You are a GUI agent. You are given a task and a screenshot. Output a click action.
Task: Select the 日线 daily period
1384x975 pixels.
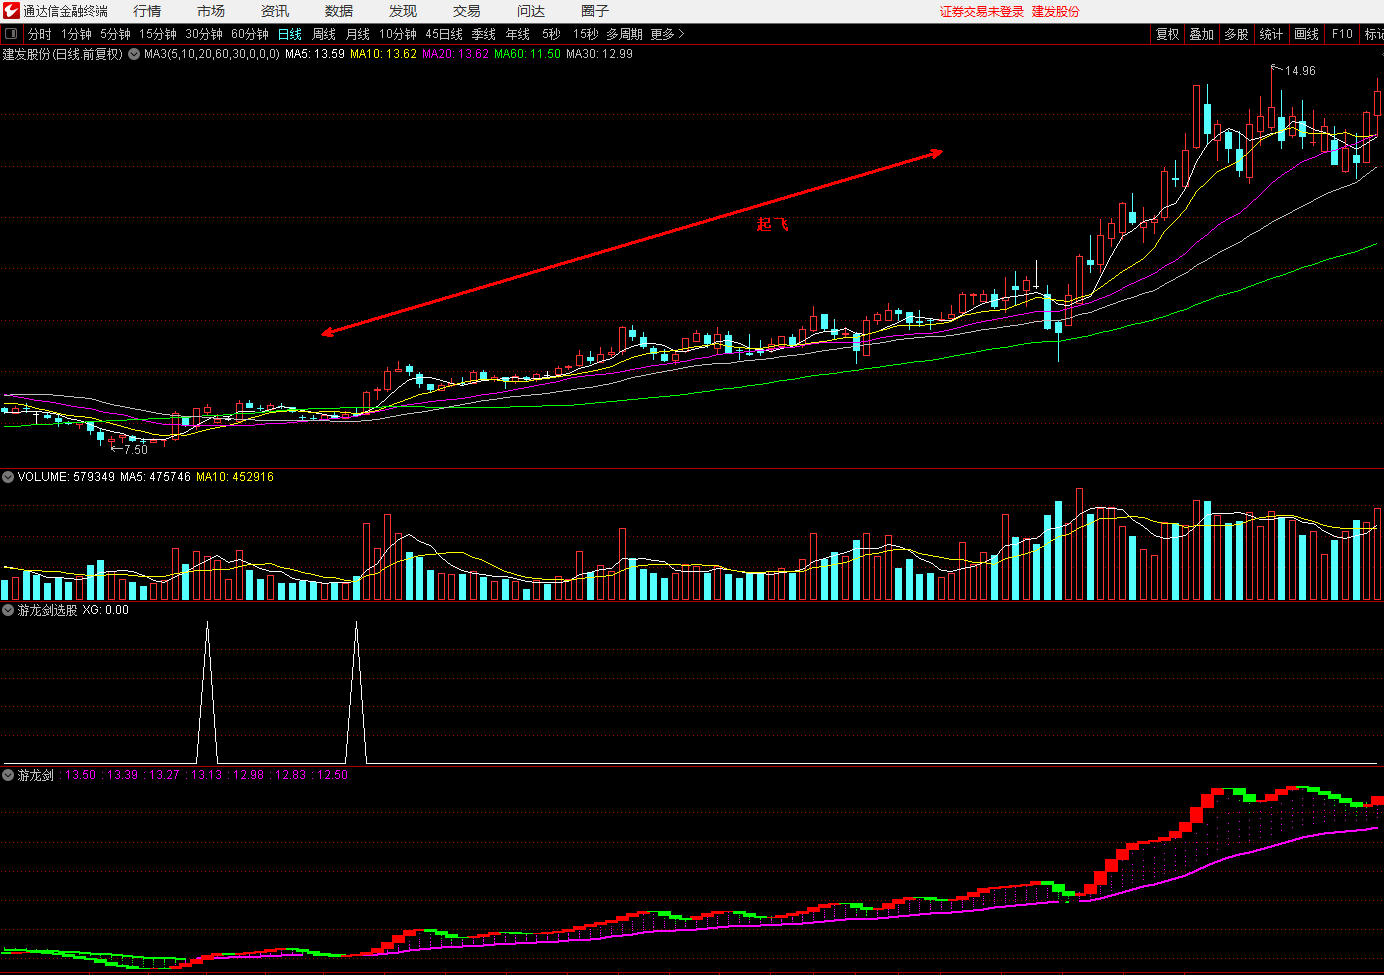(290, 34)
